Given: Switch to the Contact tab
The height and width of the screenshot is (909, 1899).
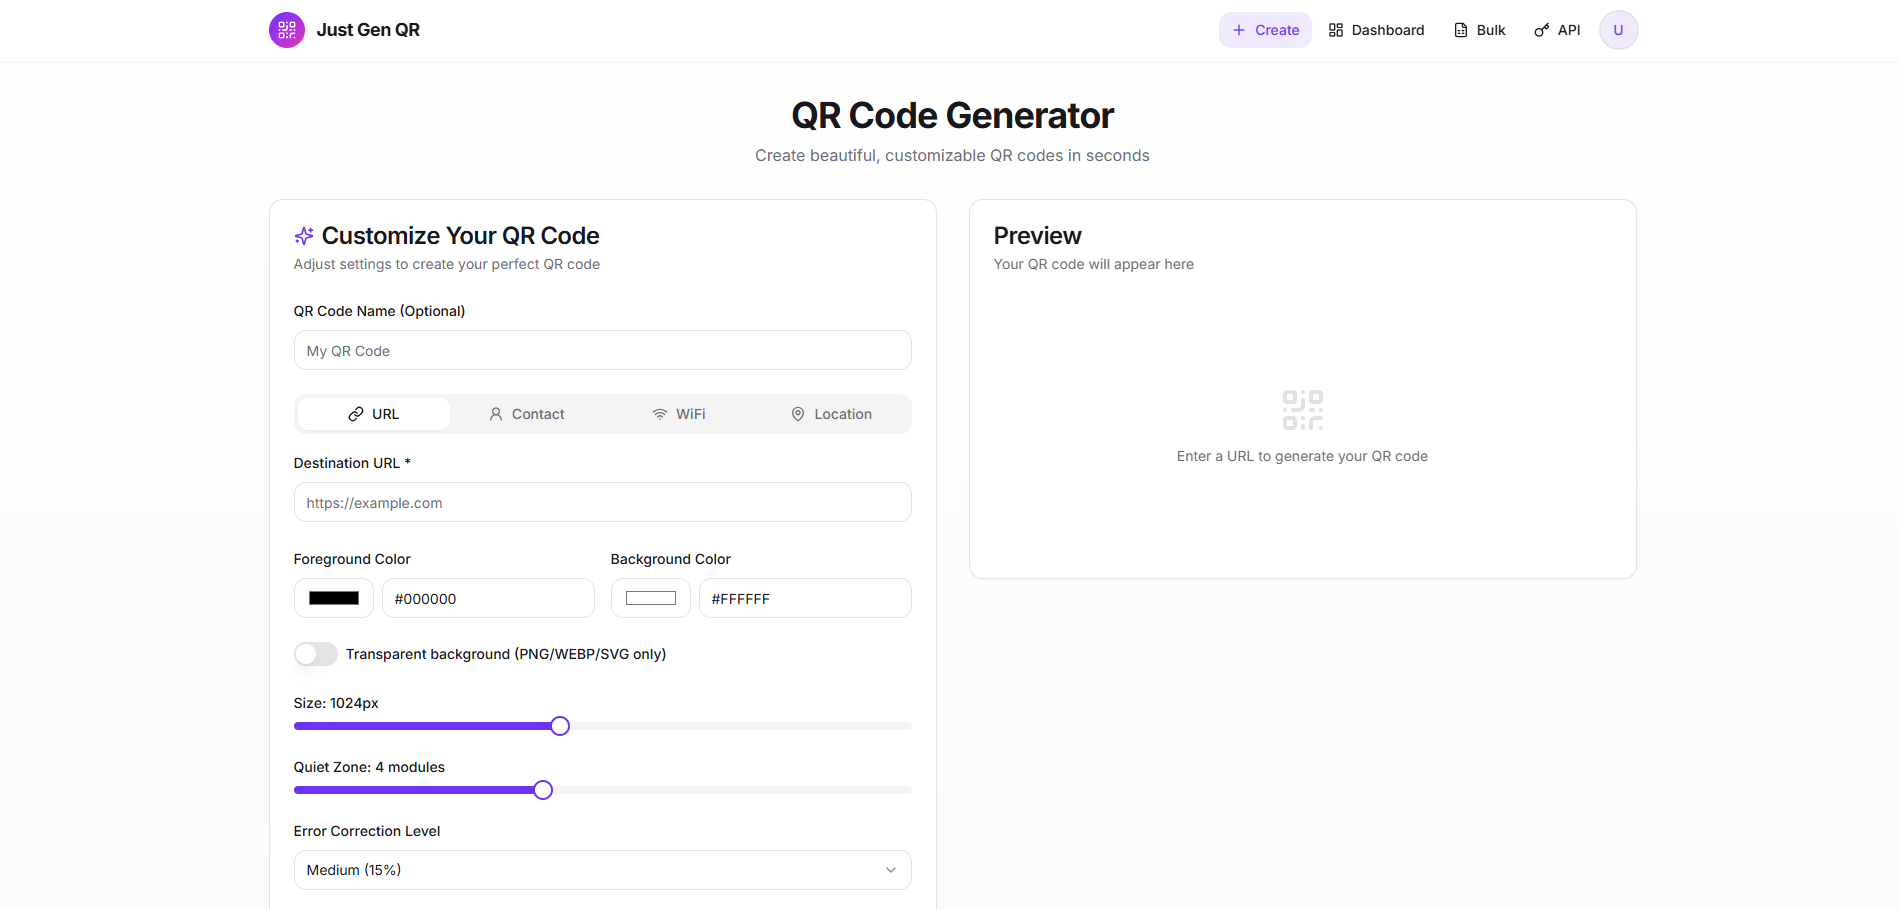Looking at the screenshot, I should tap(527, 413).
